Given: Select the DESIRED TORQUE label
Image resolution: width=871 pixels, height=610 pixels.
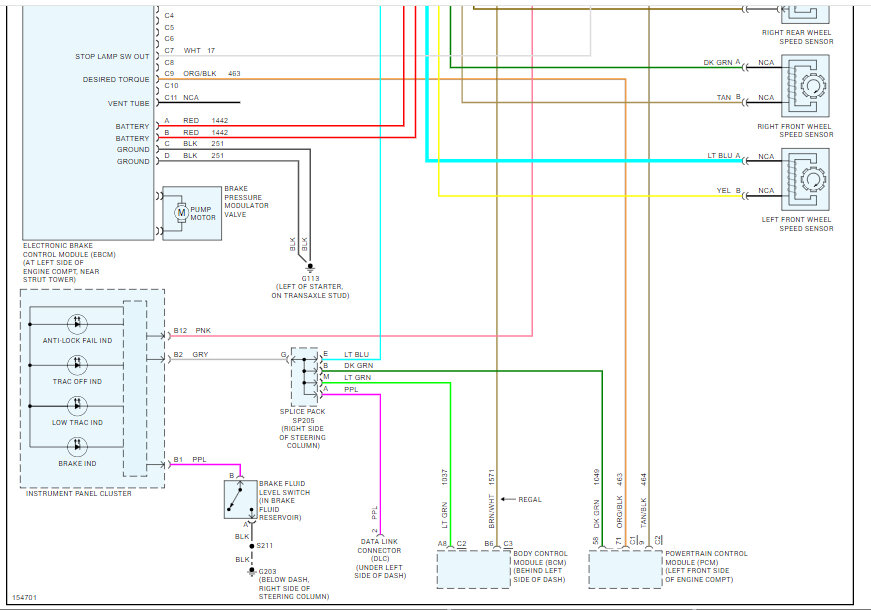Looking at the screenshot, I should click(116, 80).
